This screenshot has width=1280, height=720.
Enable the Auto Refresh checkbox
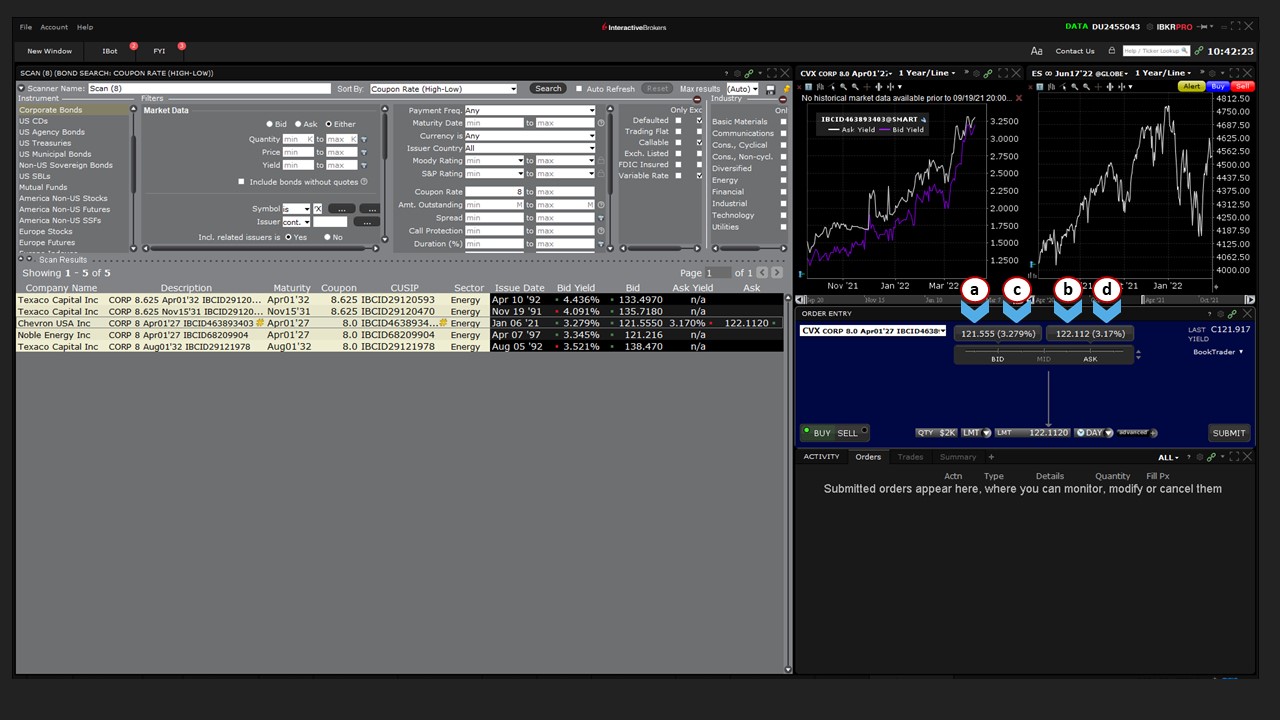[579, 89]
